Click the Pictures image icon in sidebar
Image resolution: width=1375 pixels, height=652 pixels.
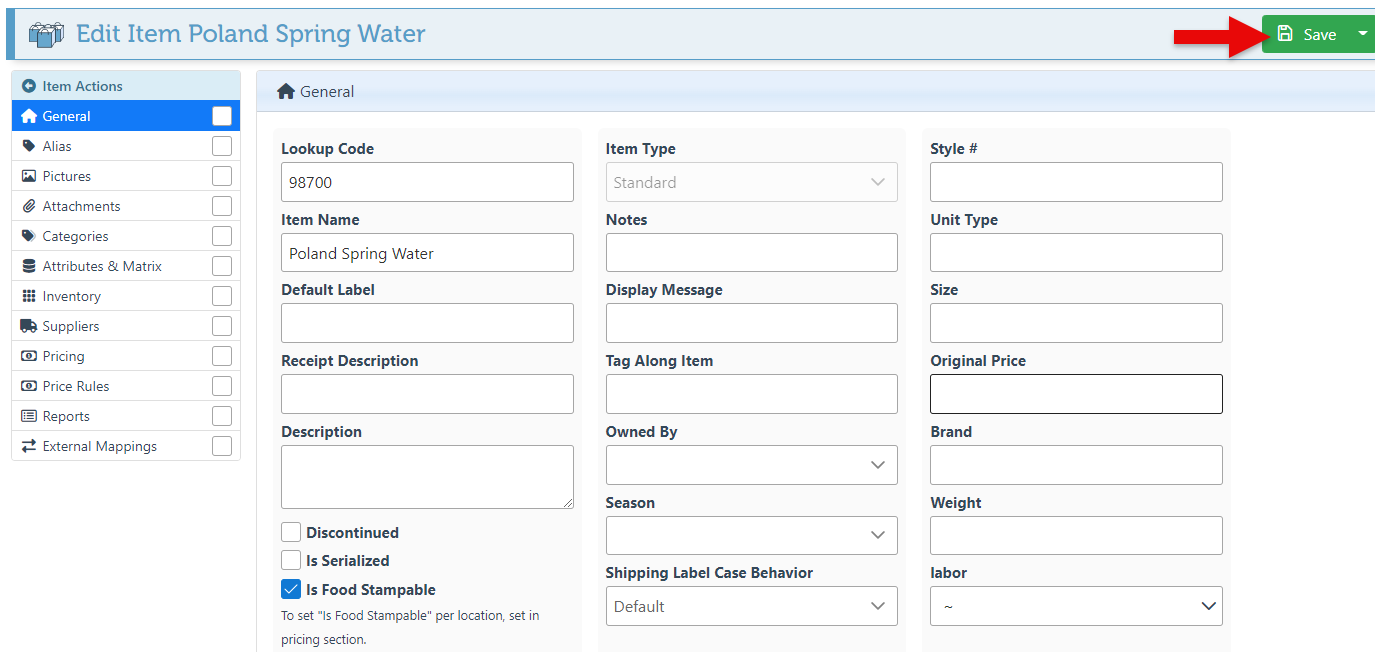(29, 176)
